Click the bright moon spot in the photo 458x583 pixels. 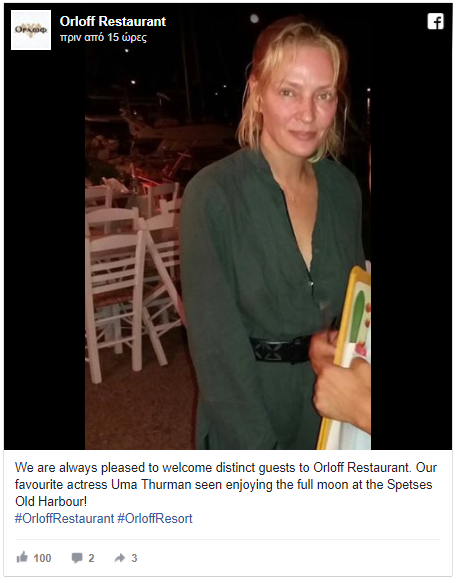point(254,19)
